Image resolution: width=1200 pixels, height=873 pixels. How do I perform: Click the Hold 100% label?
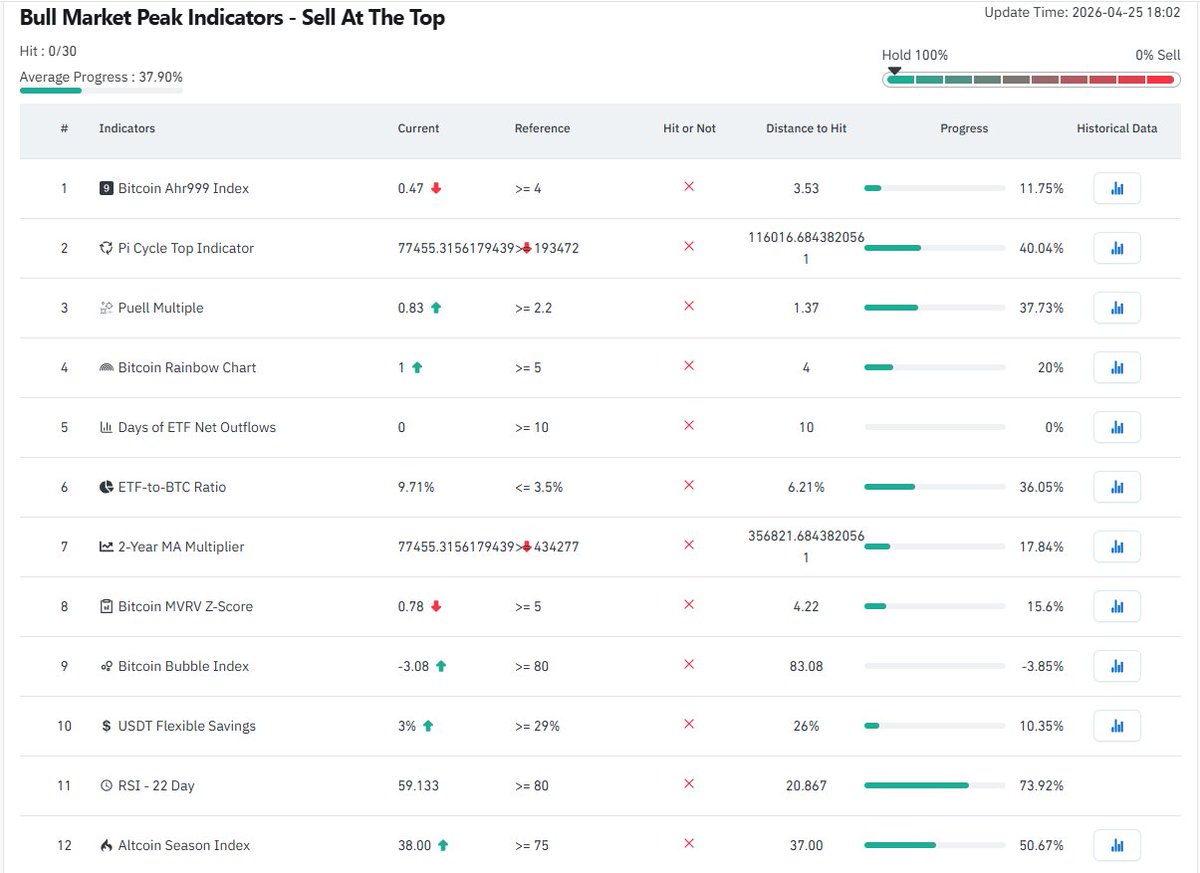click(x=915, y=55)
